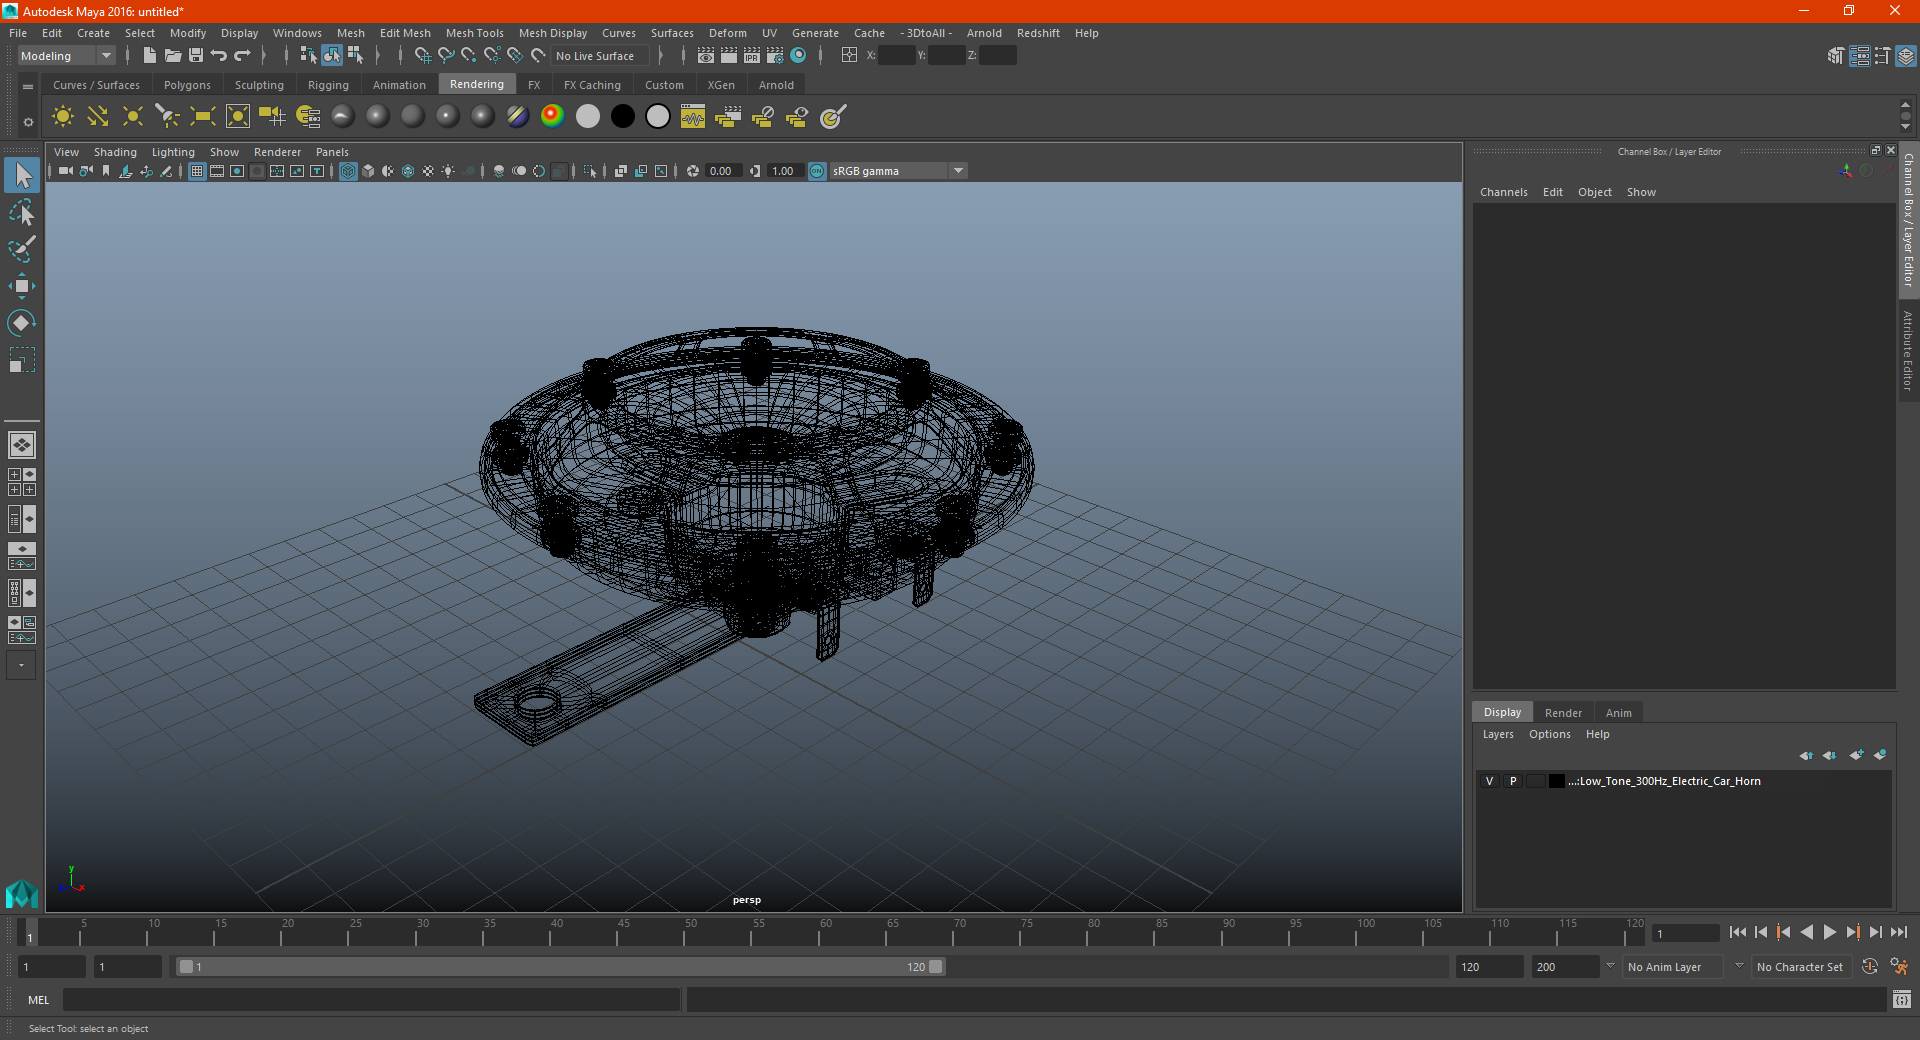Expand the shelf tabs options menu
Screen dimensions: 1920x1040
click(28, 87)
